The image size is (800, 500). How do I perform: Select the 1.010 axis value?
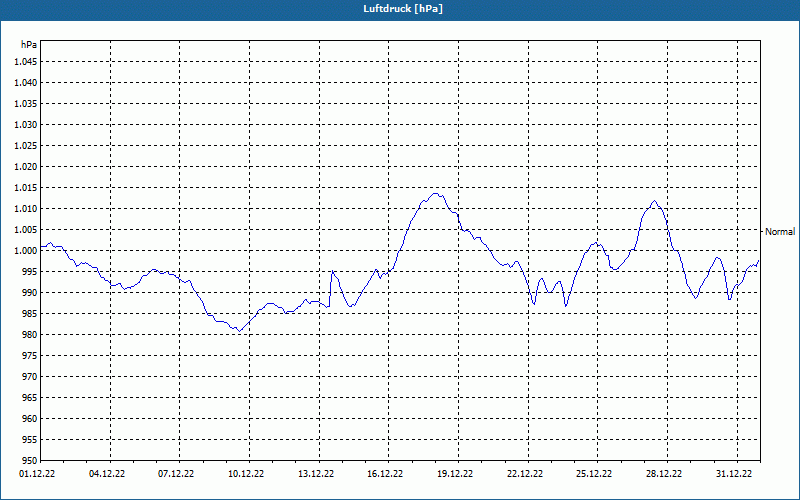pyautogui.click(x=26, y=209)
